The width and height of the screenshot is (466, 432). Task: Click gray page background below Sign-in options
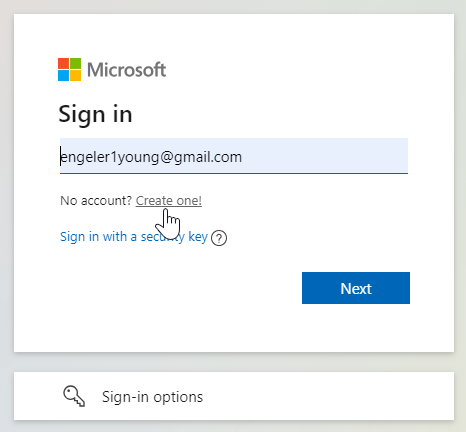click(x=233, y=426)
